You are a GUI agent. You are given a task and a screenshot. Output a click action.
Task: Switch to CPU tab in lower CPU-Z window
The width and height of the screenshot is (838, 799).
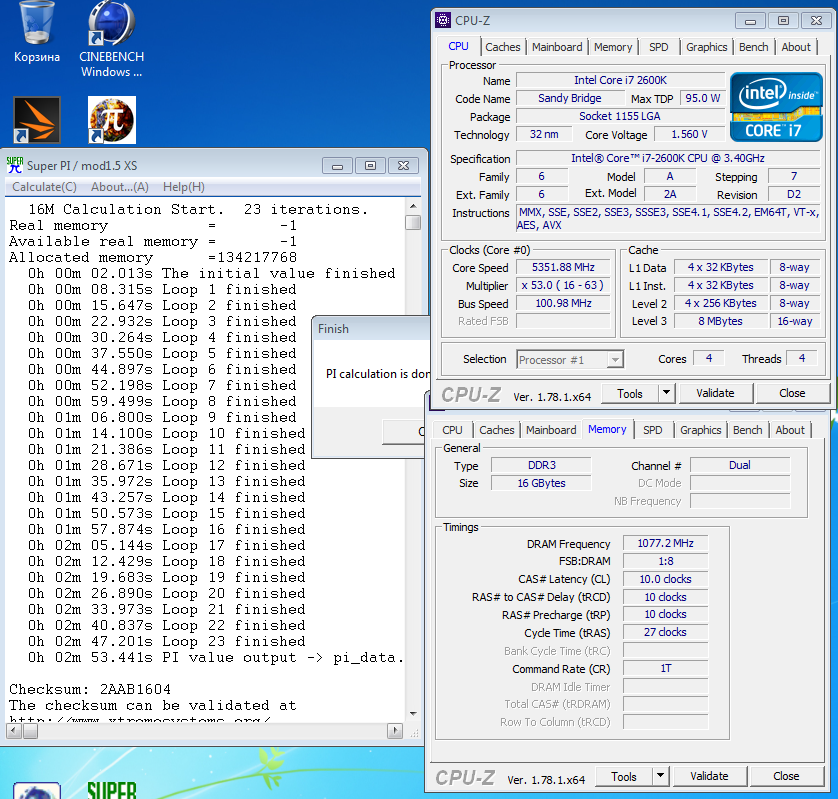(452, 430)
